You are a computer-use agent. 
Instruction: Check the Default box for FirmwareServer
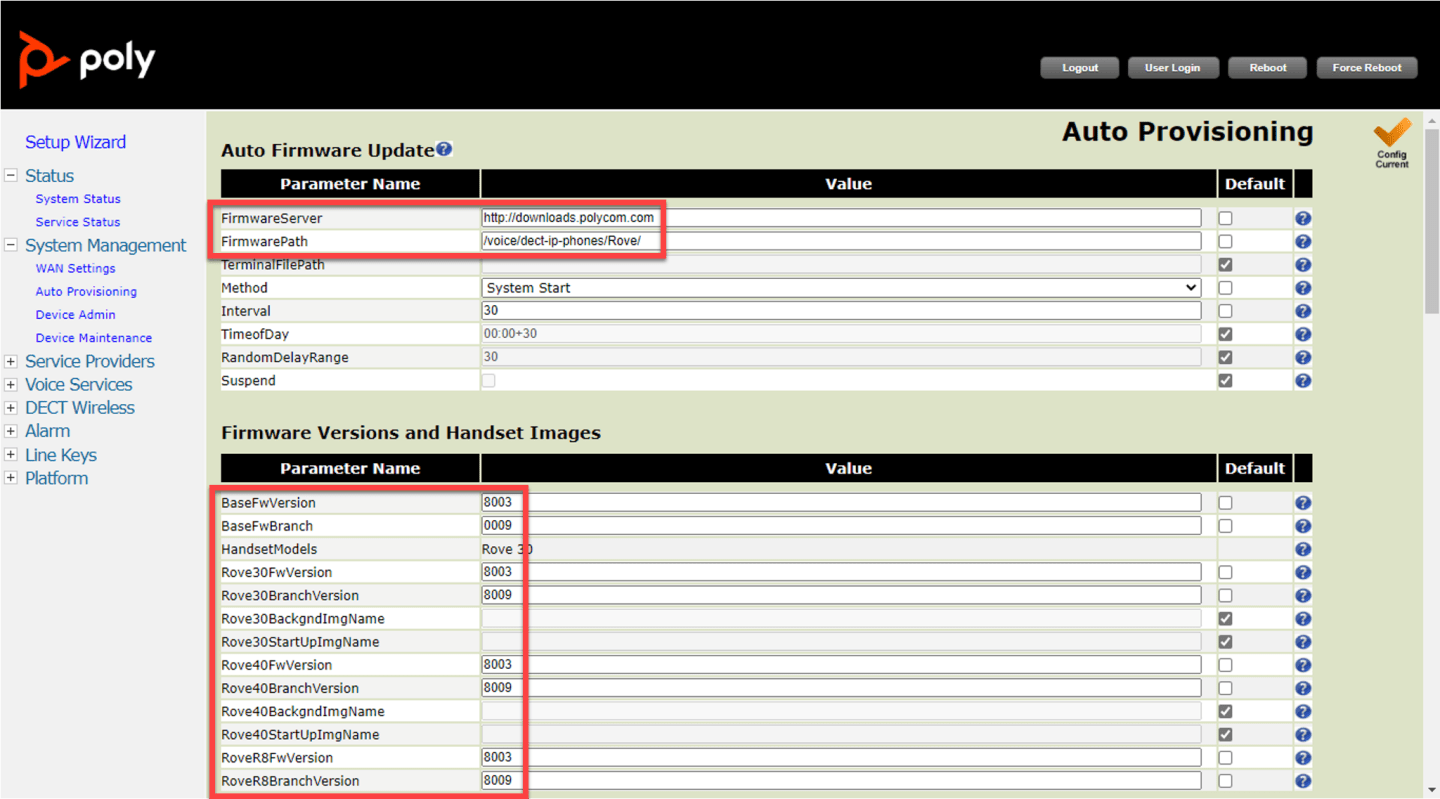point(1225,217)
